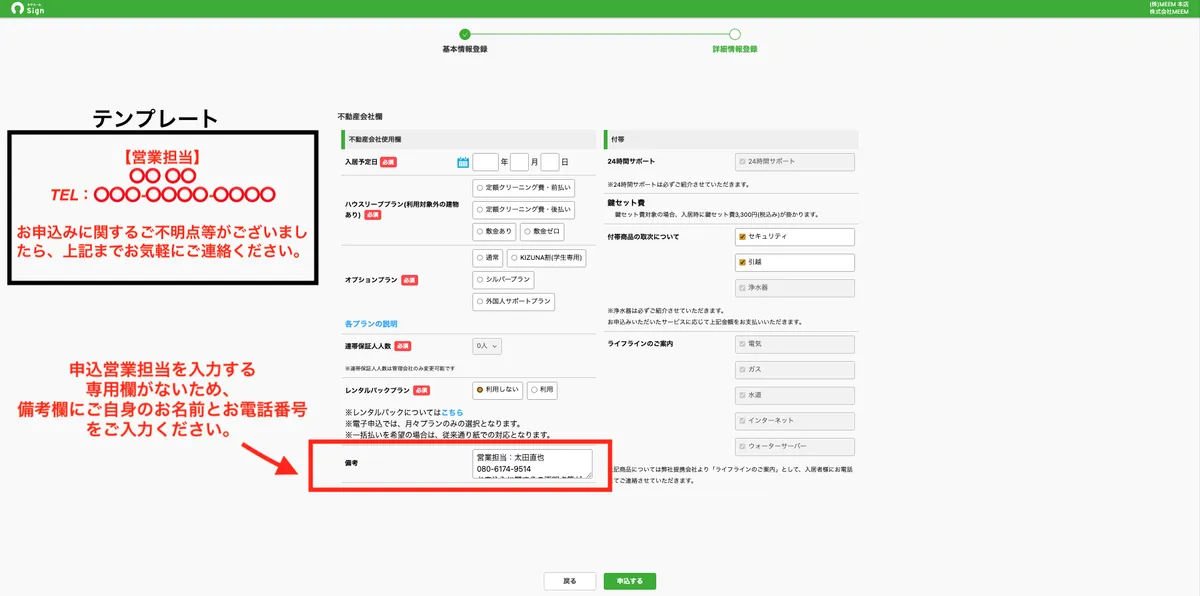Click the こちら rental pack link
Viewport: 1200px width, 596px height.
pyautogui.click(x=453, y=410)
